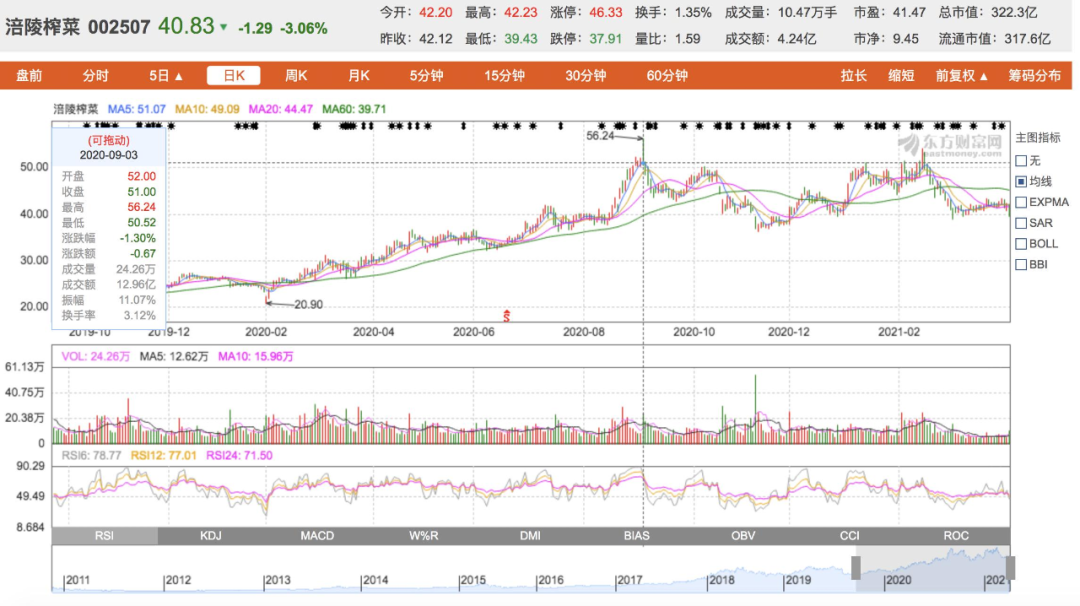The width and height of the screenshot is (1080, 606).
Task: Click the 2015 position on the timeline slider
Action: [x=473, y=580]
